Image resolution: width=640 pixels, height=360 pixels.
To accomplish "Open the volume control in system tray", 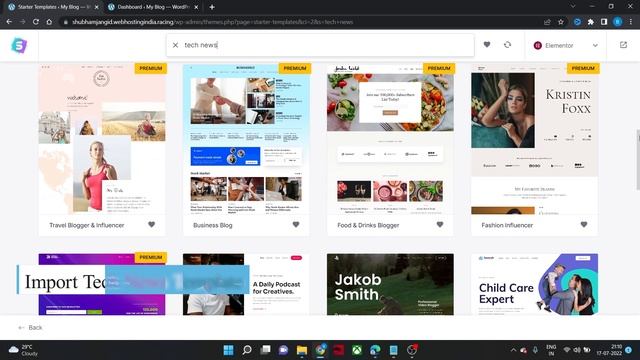I will click(577, 350).
